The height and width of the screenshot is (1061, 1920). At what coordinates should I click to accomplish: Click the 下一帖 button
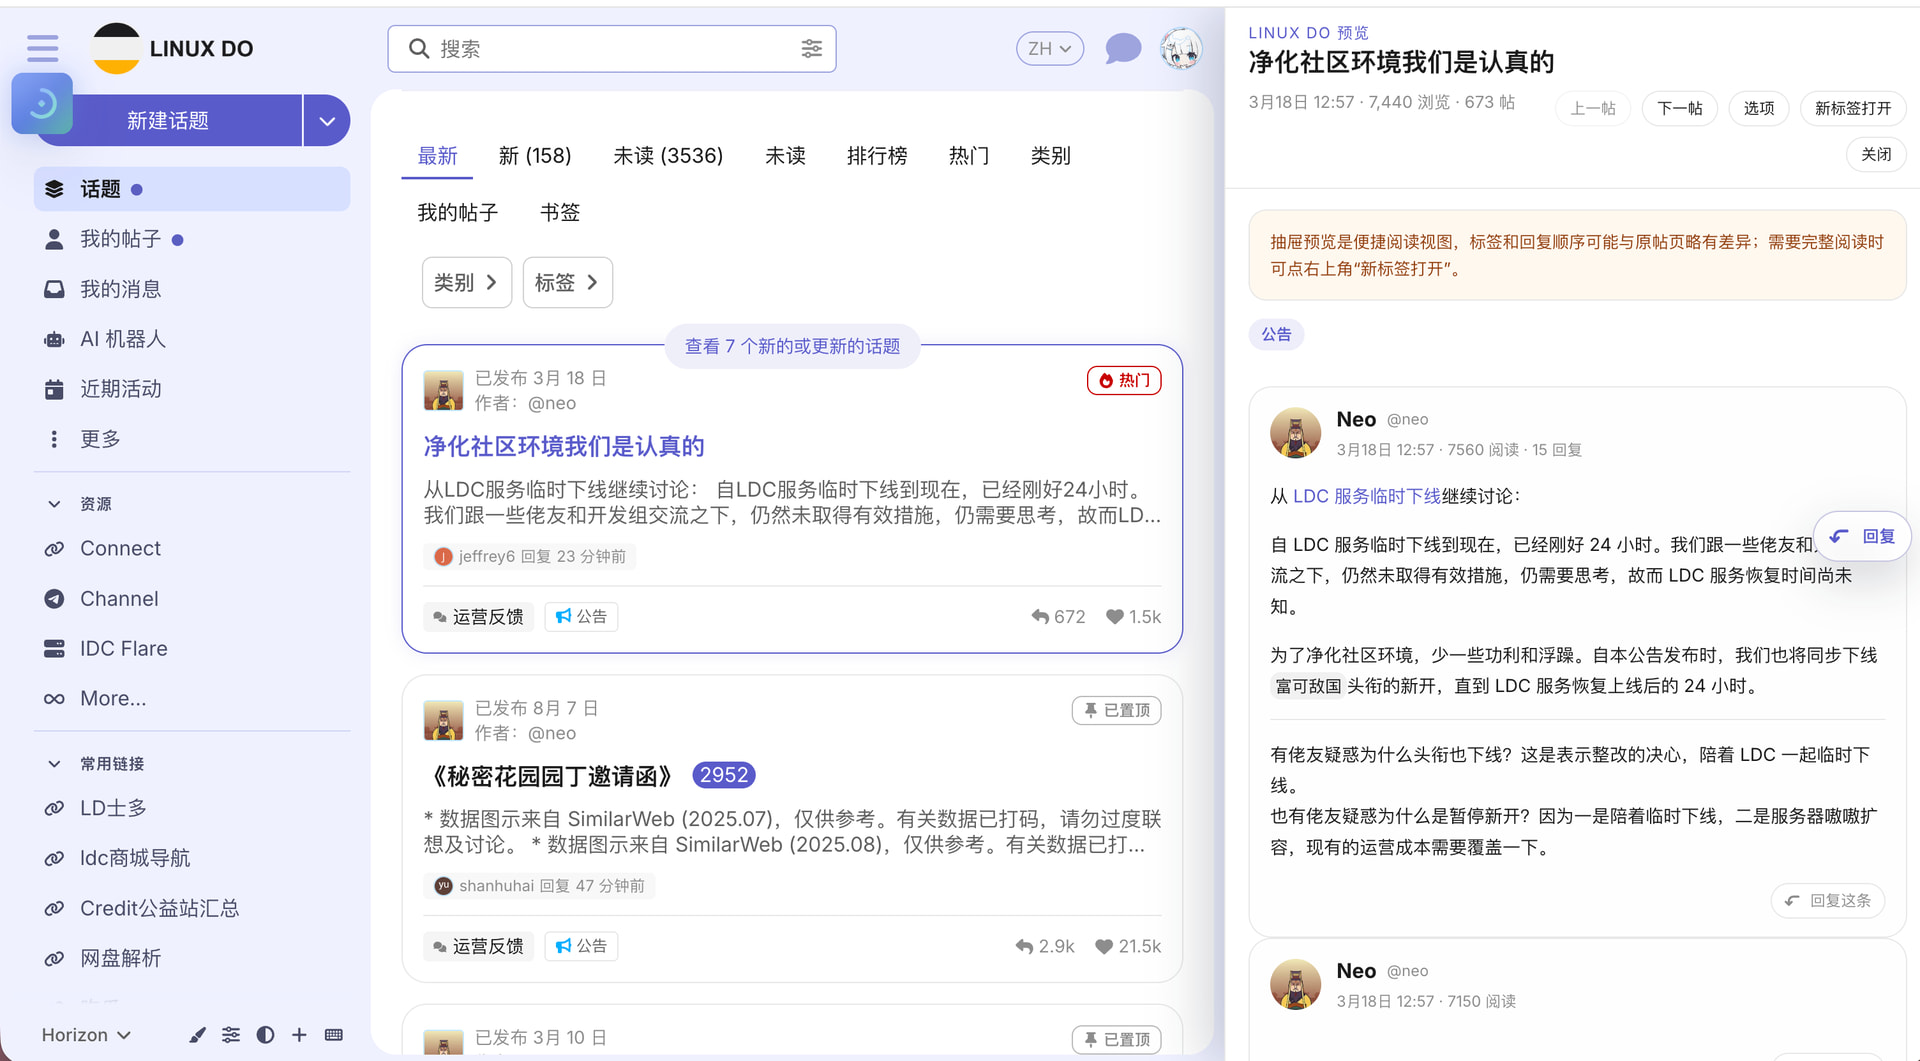(x=1679, y=108)
